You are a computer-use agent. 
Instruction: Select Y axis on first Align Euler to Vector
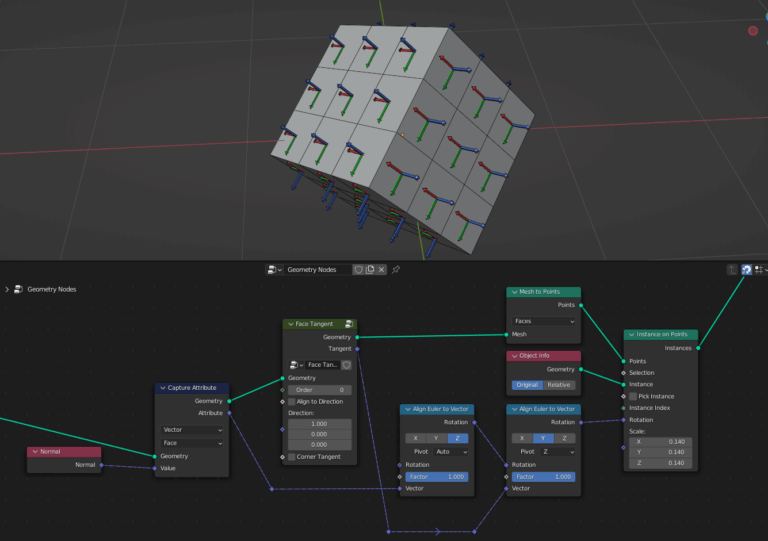coord(436,439)
